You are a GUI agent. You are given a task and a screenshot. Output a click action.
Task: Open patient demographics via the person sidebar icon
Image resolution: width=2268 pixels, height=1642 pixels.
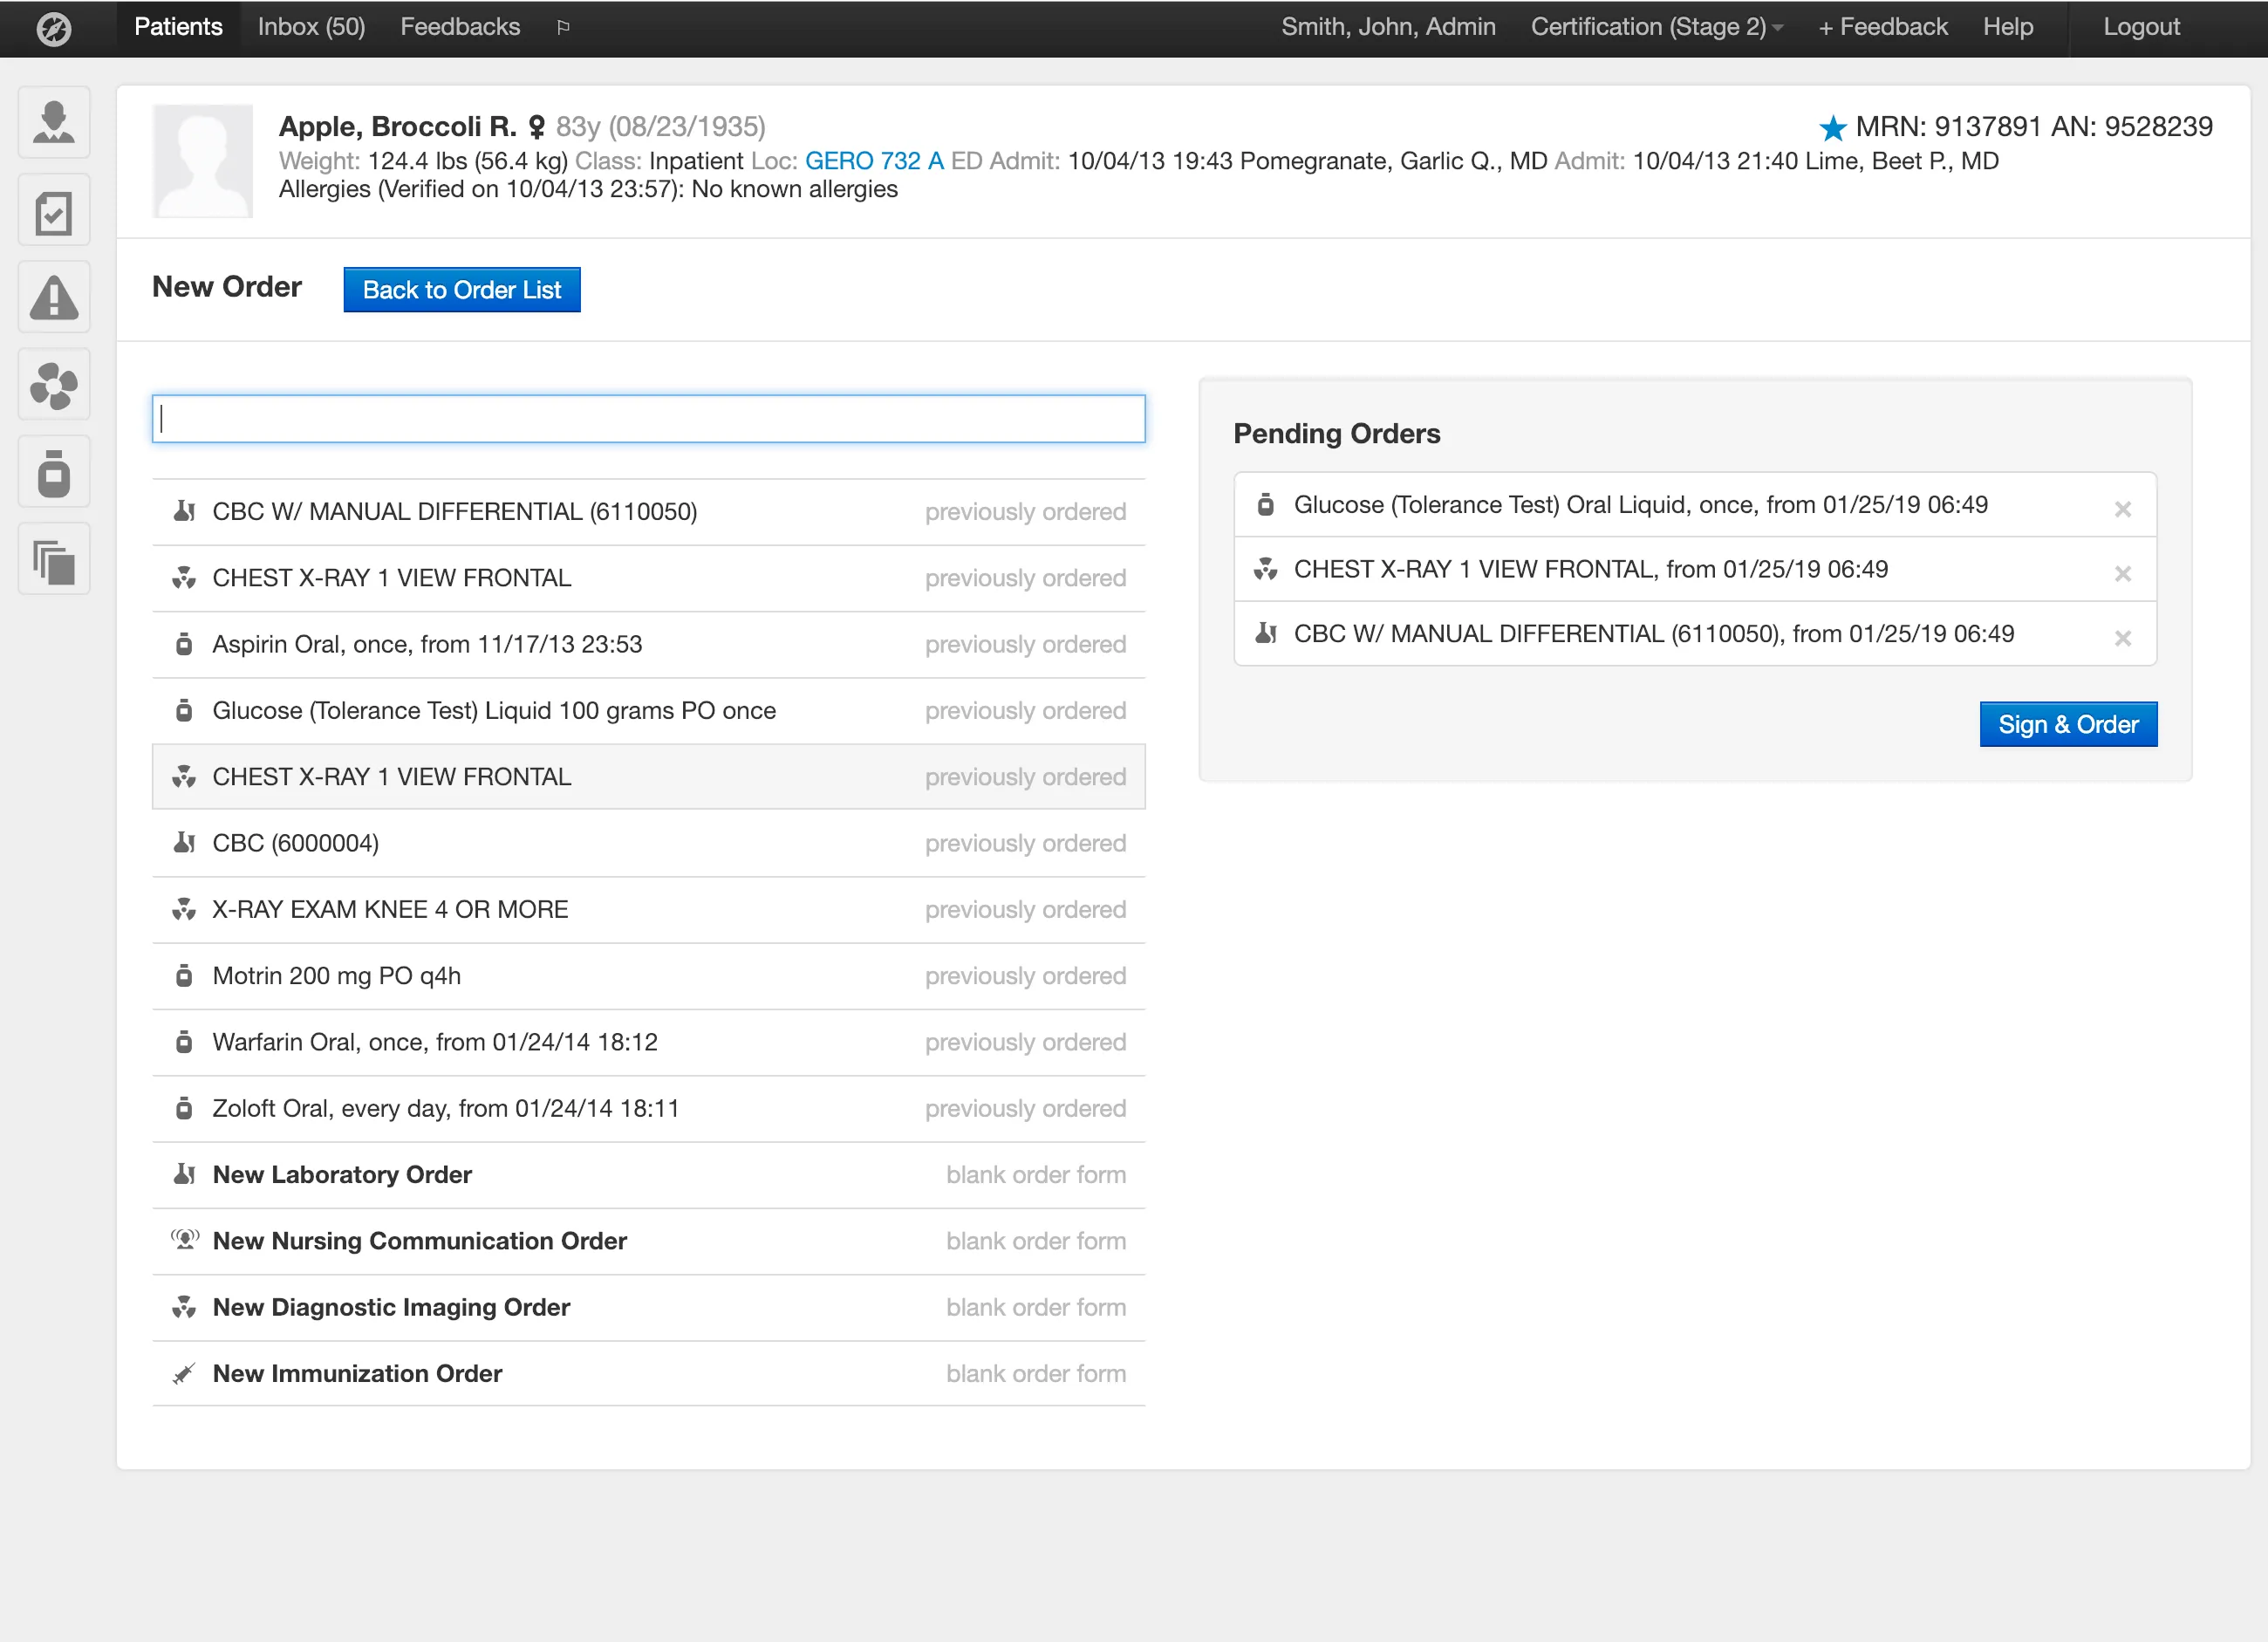click(54, 122)
